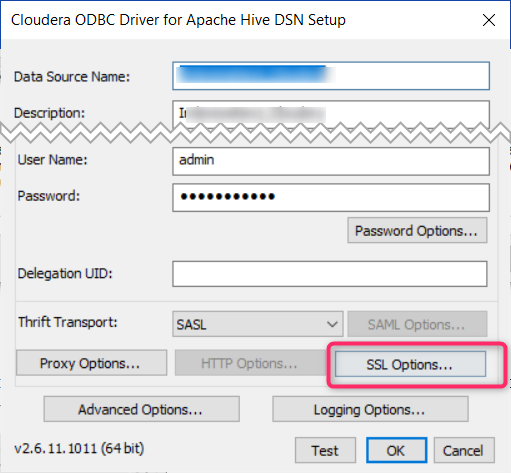
Task: Select the User Name field containing admin
Action: click(x=331, y=161)
